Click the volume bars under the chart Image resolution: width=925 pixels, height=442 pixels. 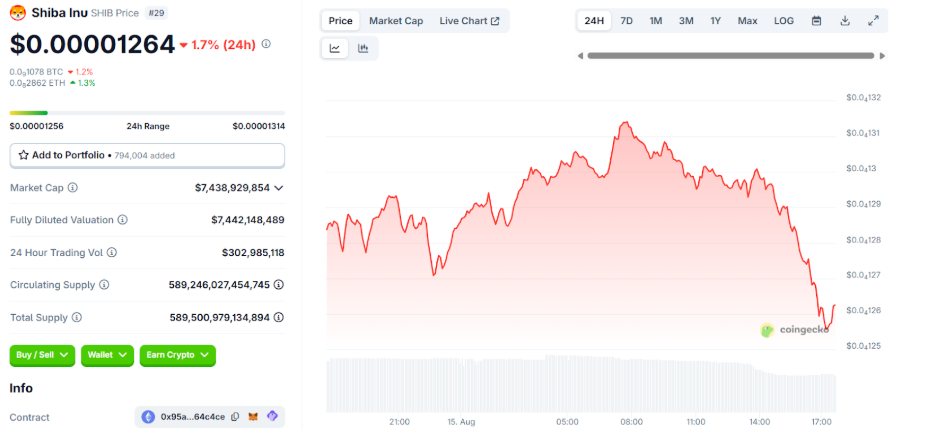coord(581,384)
